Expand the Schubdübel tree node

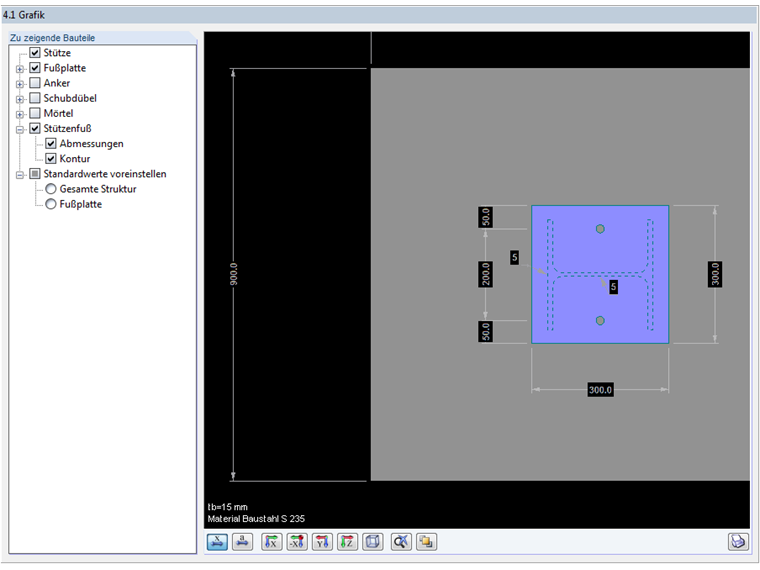pyautogui.click(x=20, y=99)
